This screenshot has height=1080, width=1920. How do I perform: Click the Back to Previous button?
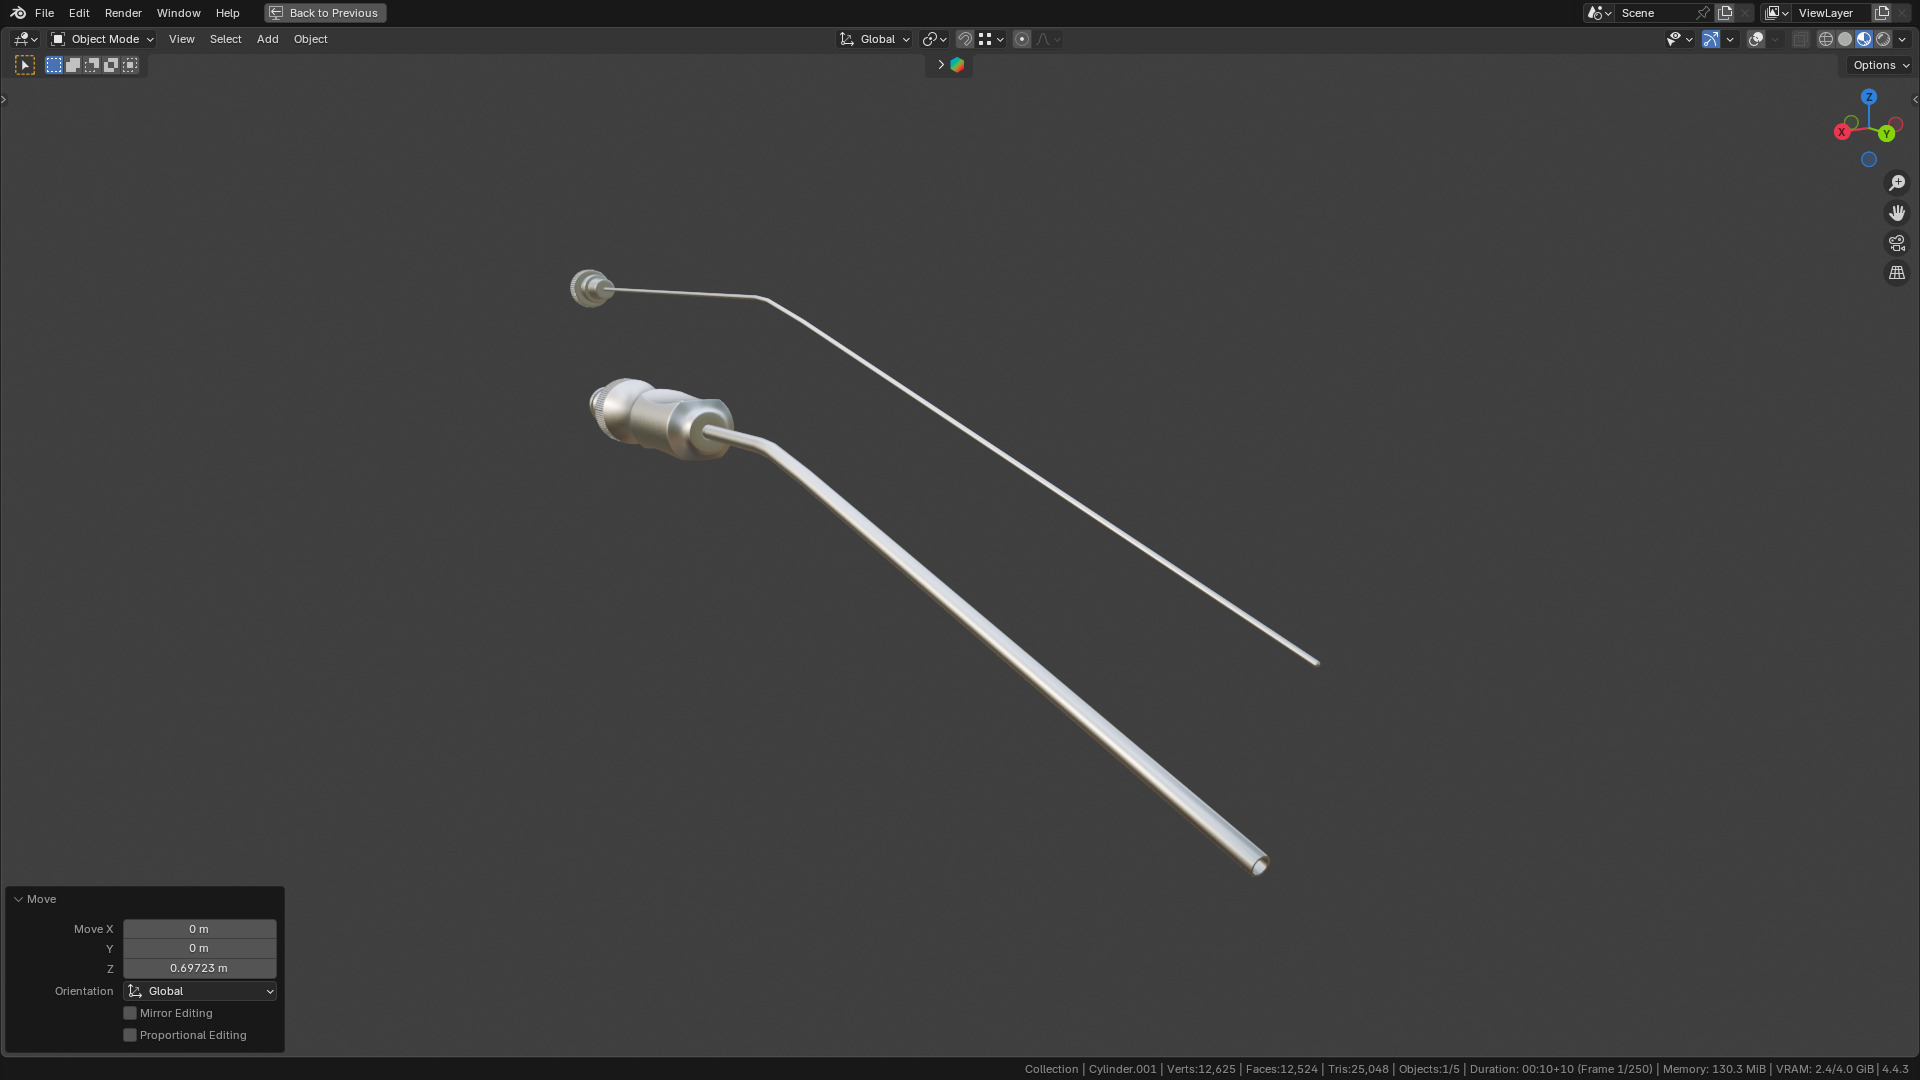[x=325, y=13]
